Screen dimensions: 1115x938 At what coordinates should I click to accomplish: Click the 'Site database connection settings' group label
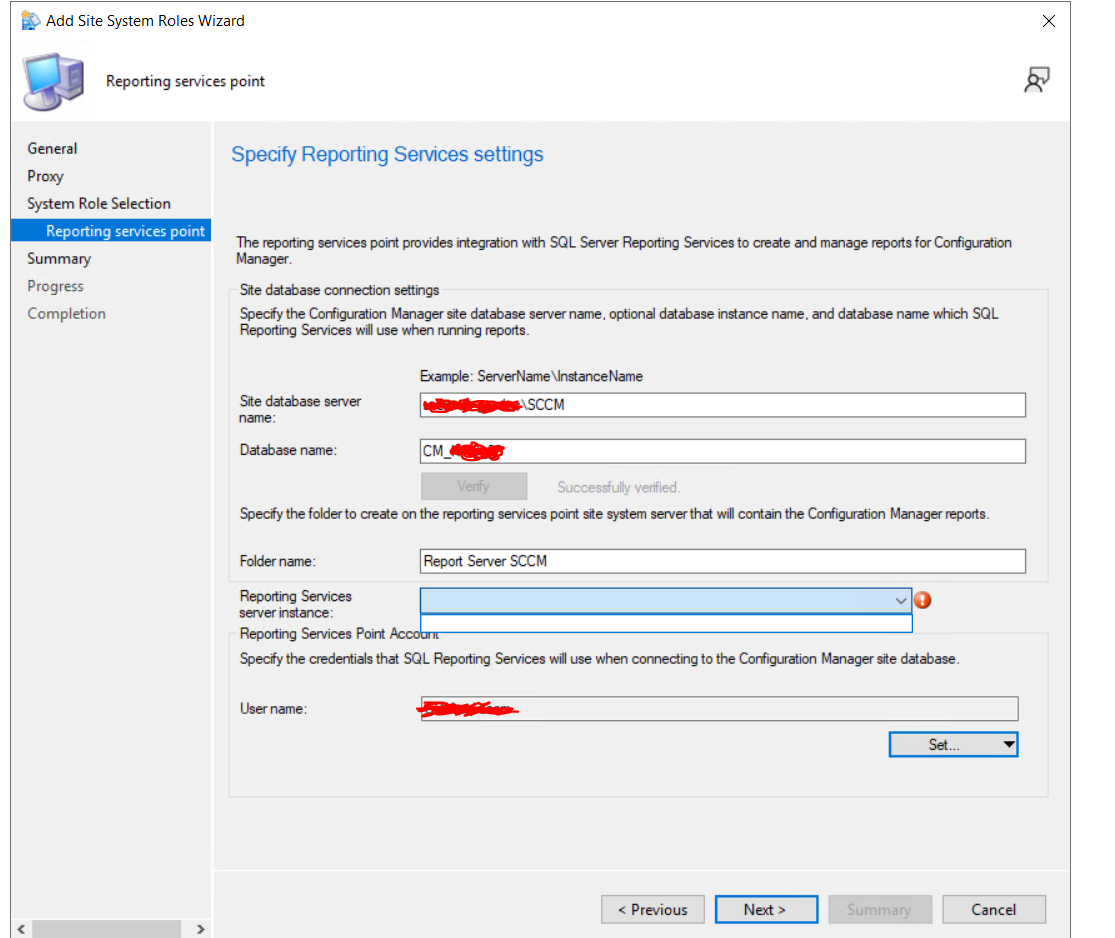(x=339, y=289)
